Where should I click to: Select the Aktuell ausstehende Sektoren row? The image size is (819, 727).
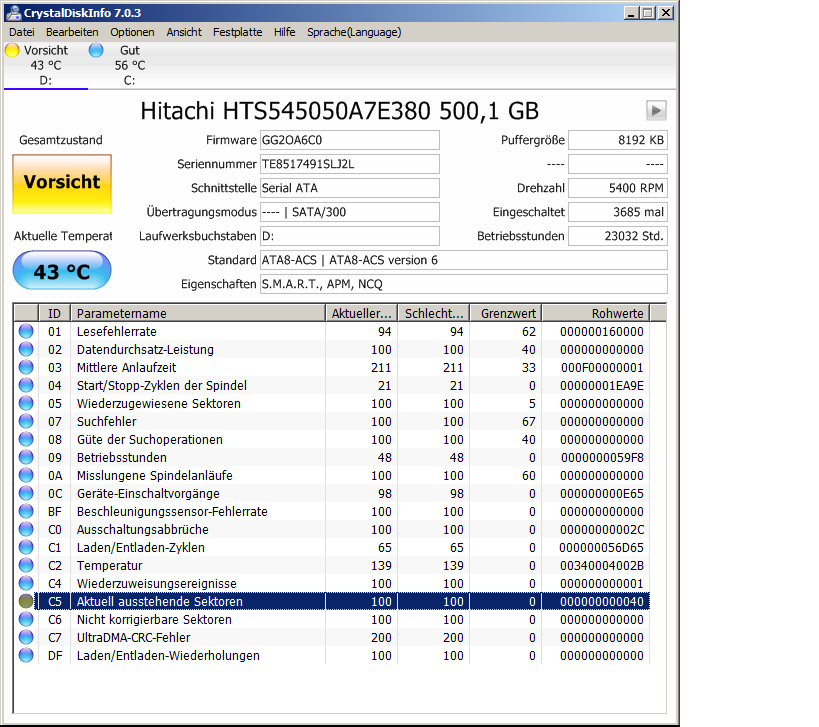tap(343, 602)
